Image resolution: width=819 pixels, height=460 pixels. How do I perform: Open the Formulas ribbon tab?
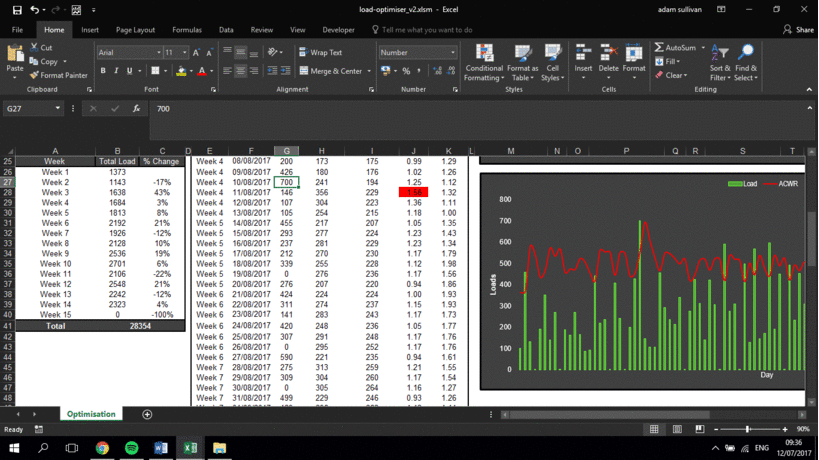(186, 30)
